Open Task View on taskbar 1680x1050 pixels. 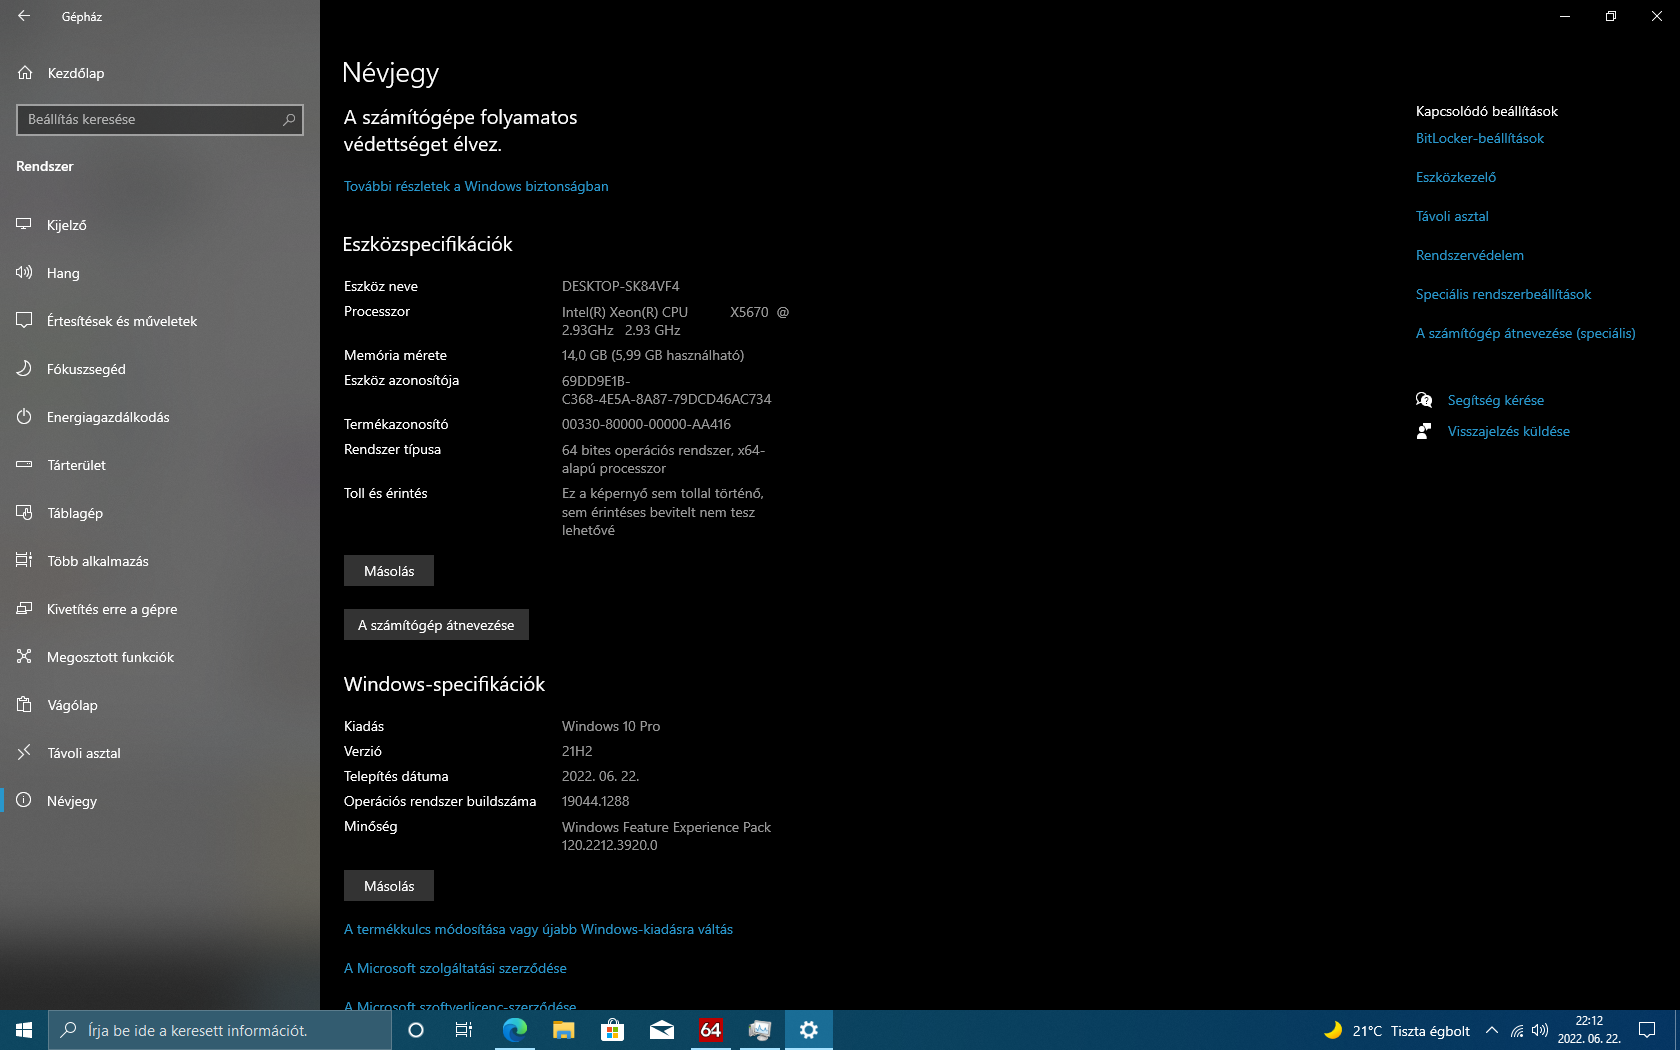(464, 1030)
